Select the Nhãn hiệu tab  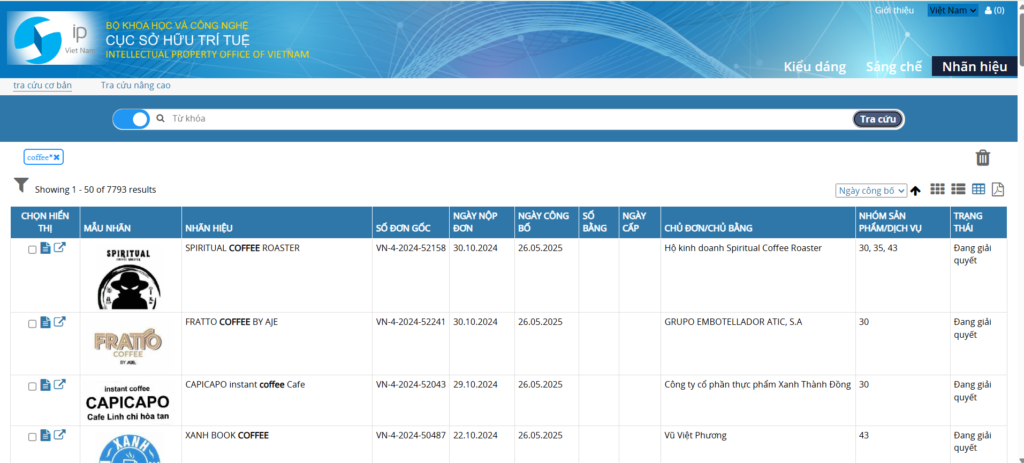point(974,67)
